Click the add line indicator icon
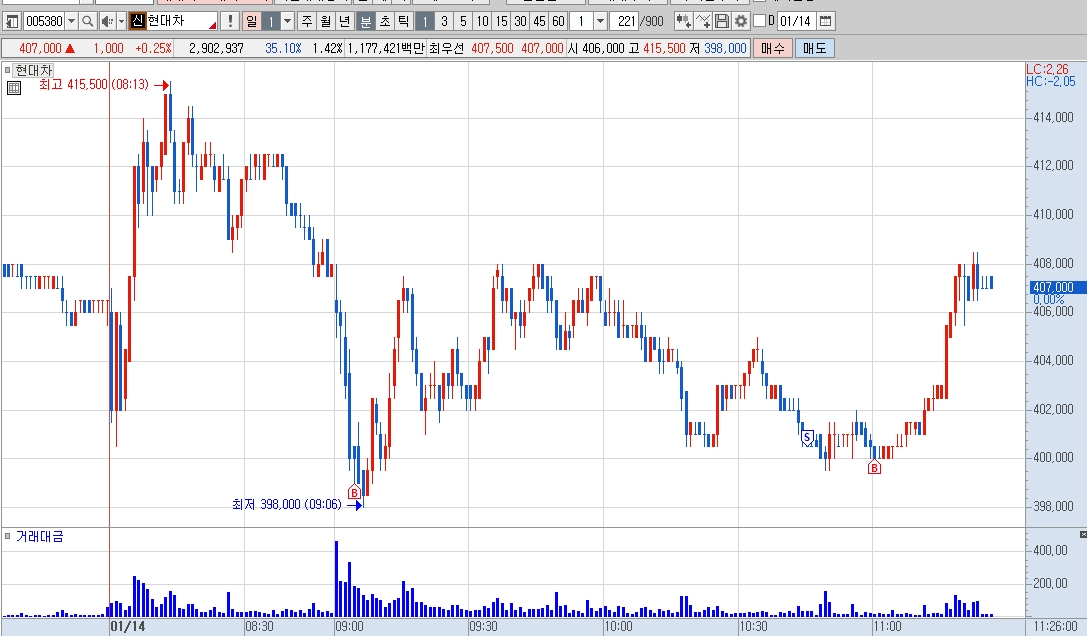Image resolution: width=1087 pixels, height=636 pixels. pos(702,22)
